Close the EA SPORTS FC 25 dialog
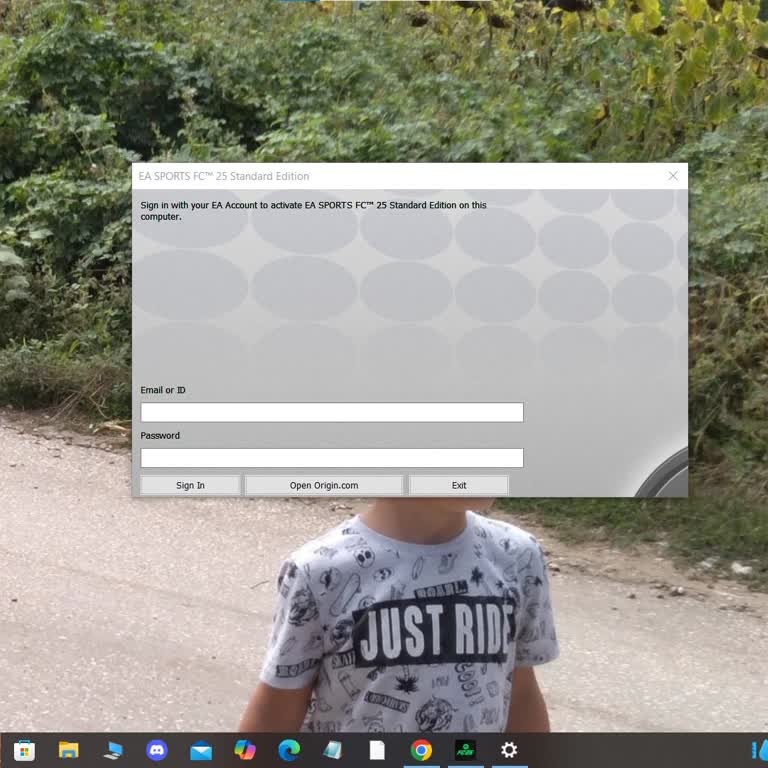 click(x=673, y=176)
